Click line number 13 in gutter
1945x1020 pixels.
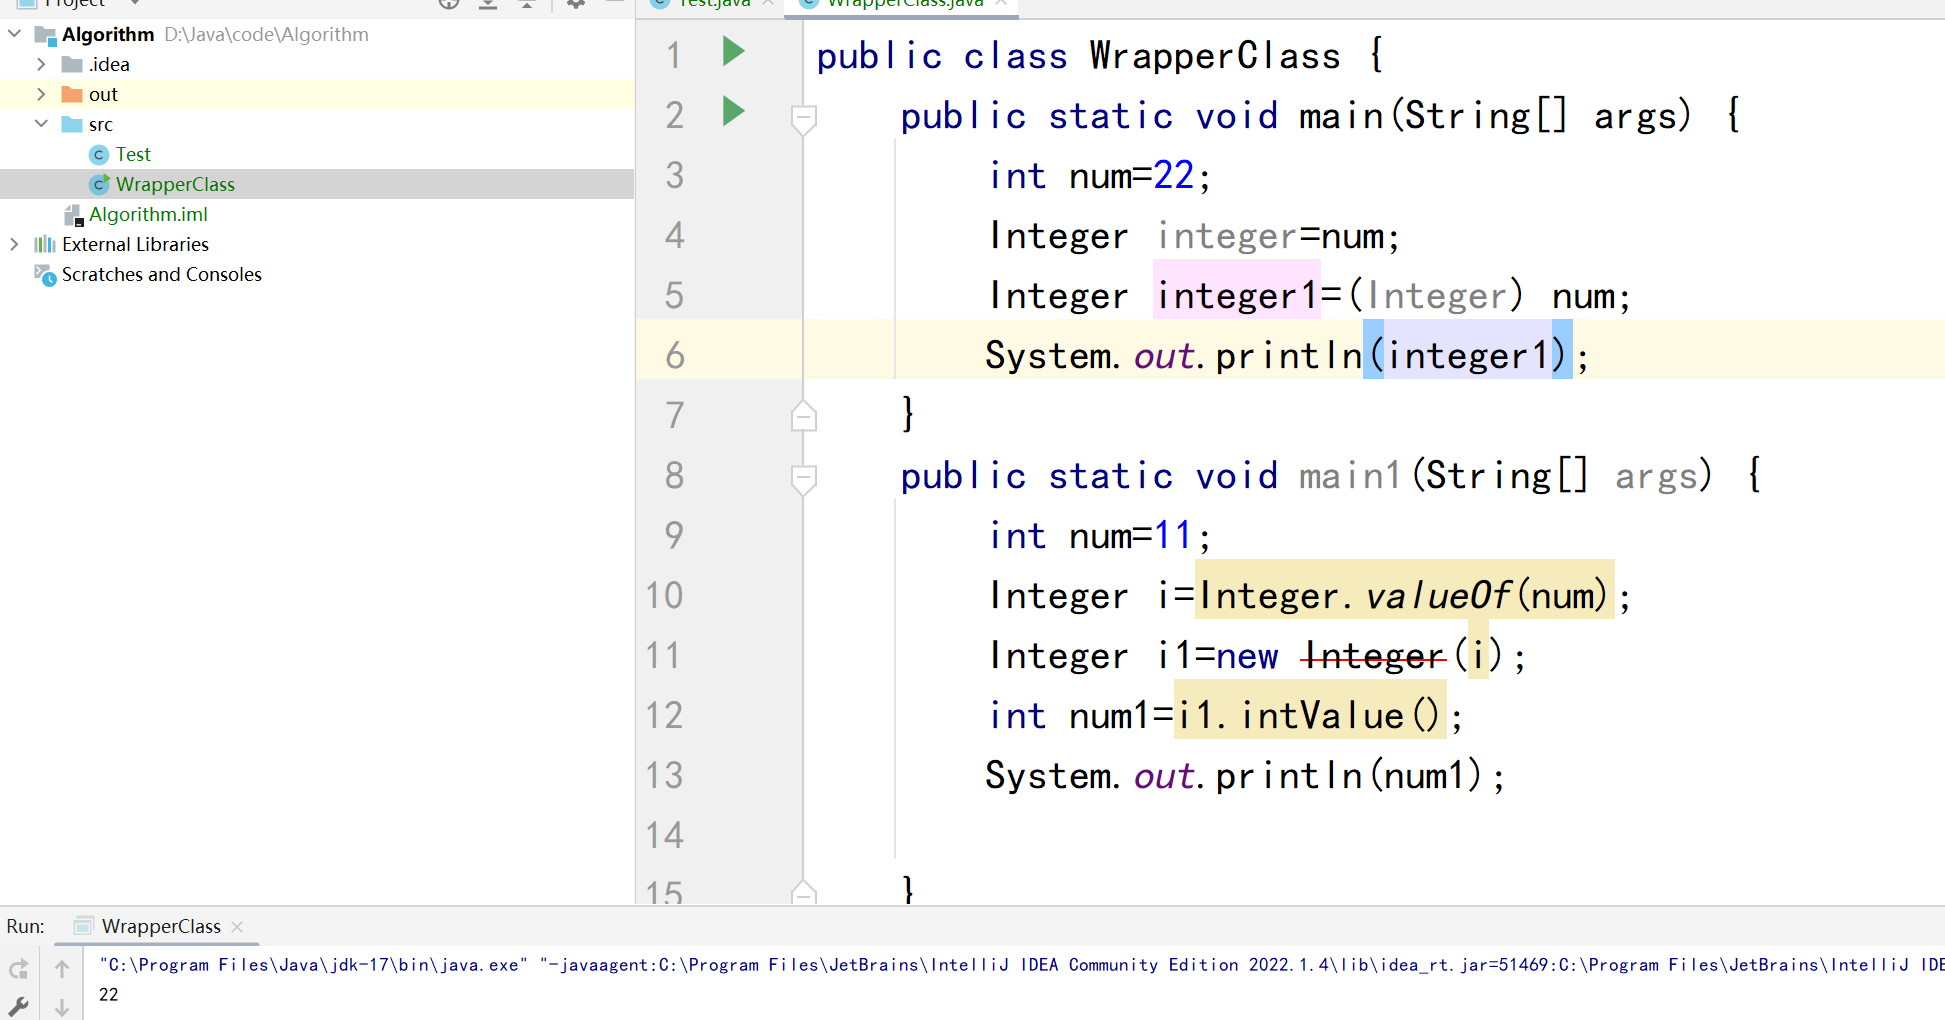click(x=664, y=775)
